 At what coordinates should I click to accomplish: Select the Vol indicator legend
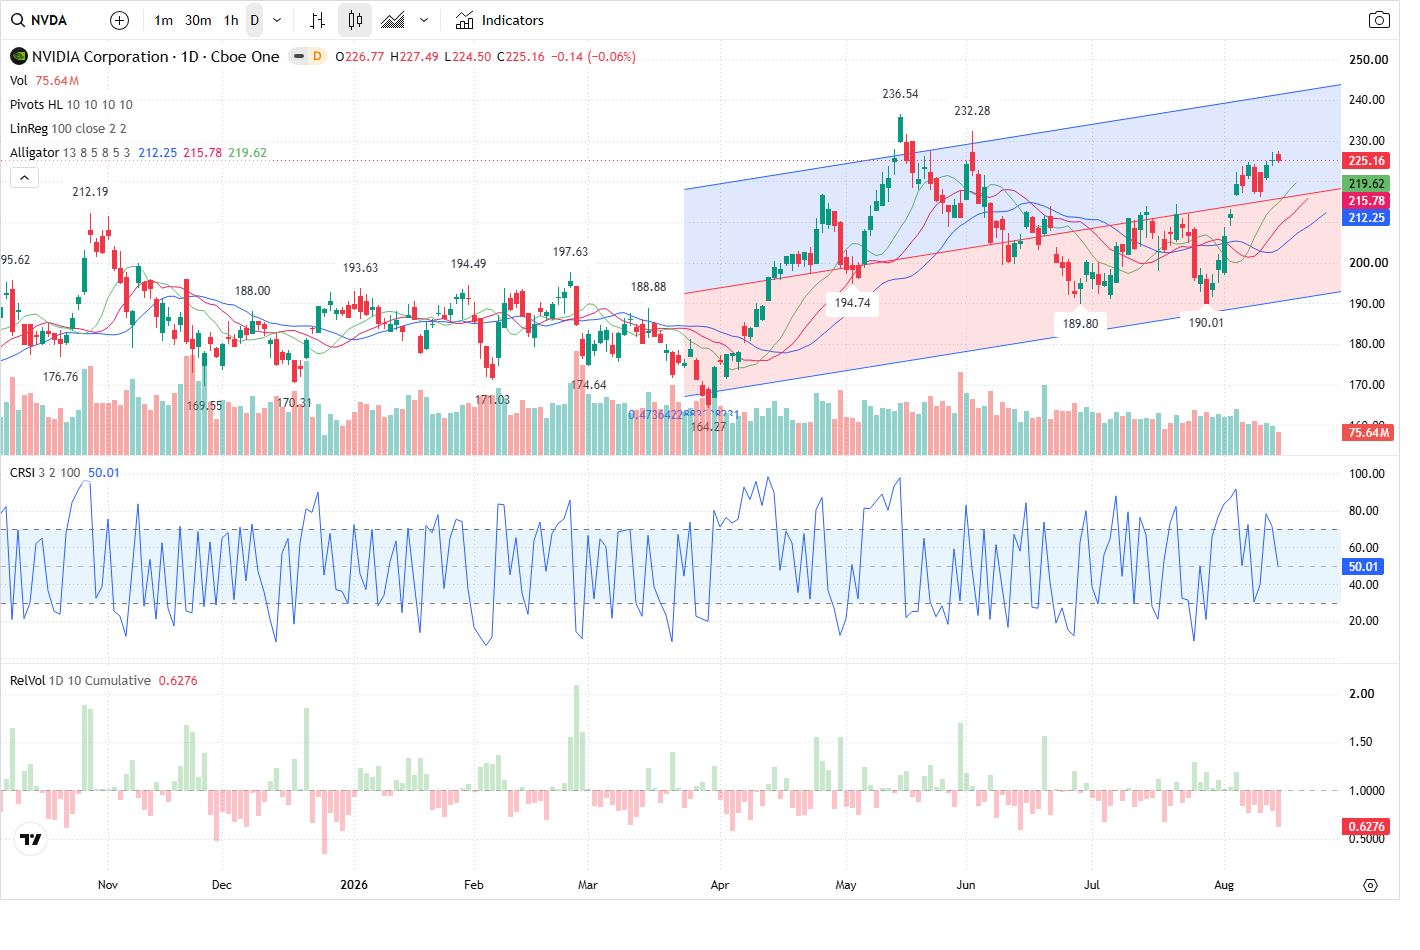point(19,81)
